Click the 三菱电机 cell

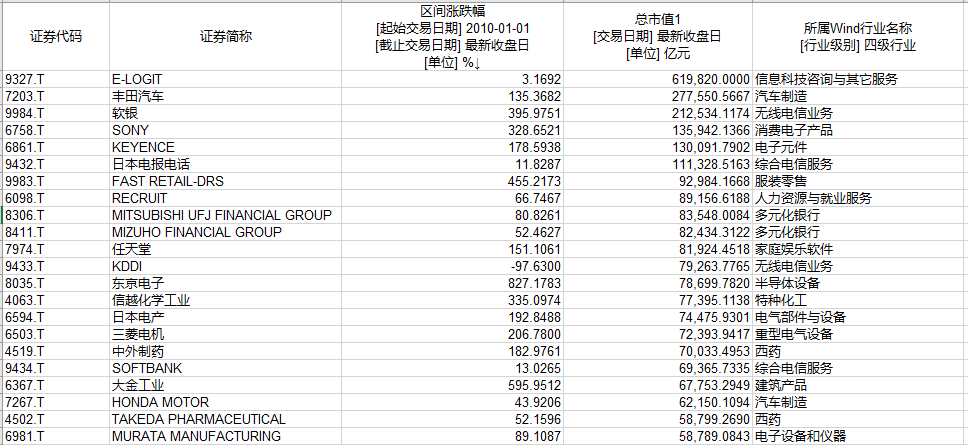226,335
